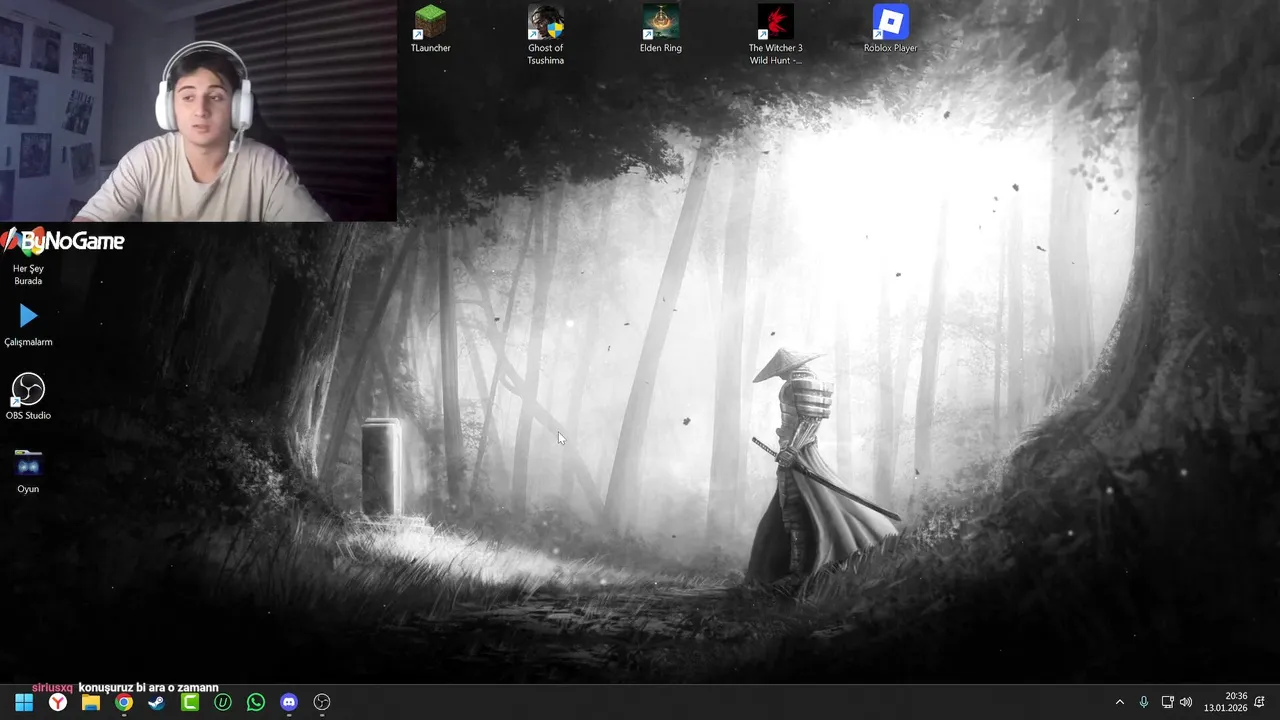
Task: Select the OBS Studio desktop shortcut
Action: point(28,397)
